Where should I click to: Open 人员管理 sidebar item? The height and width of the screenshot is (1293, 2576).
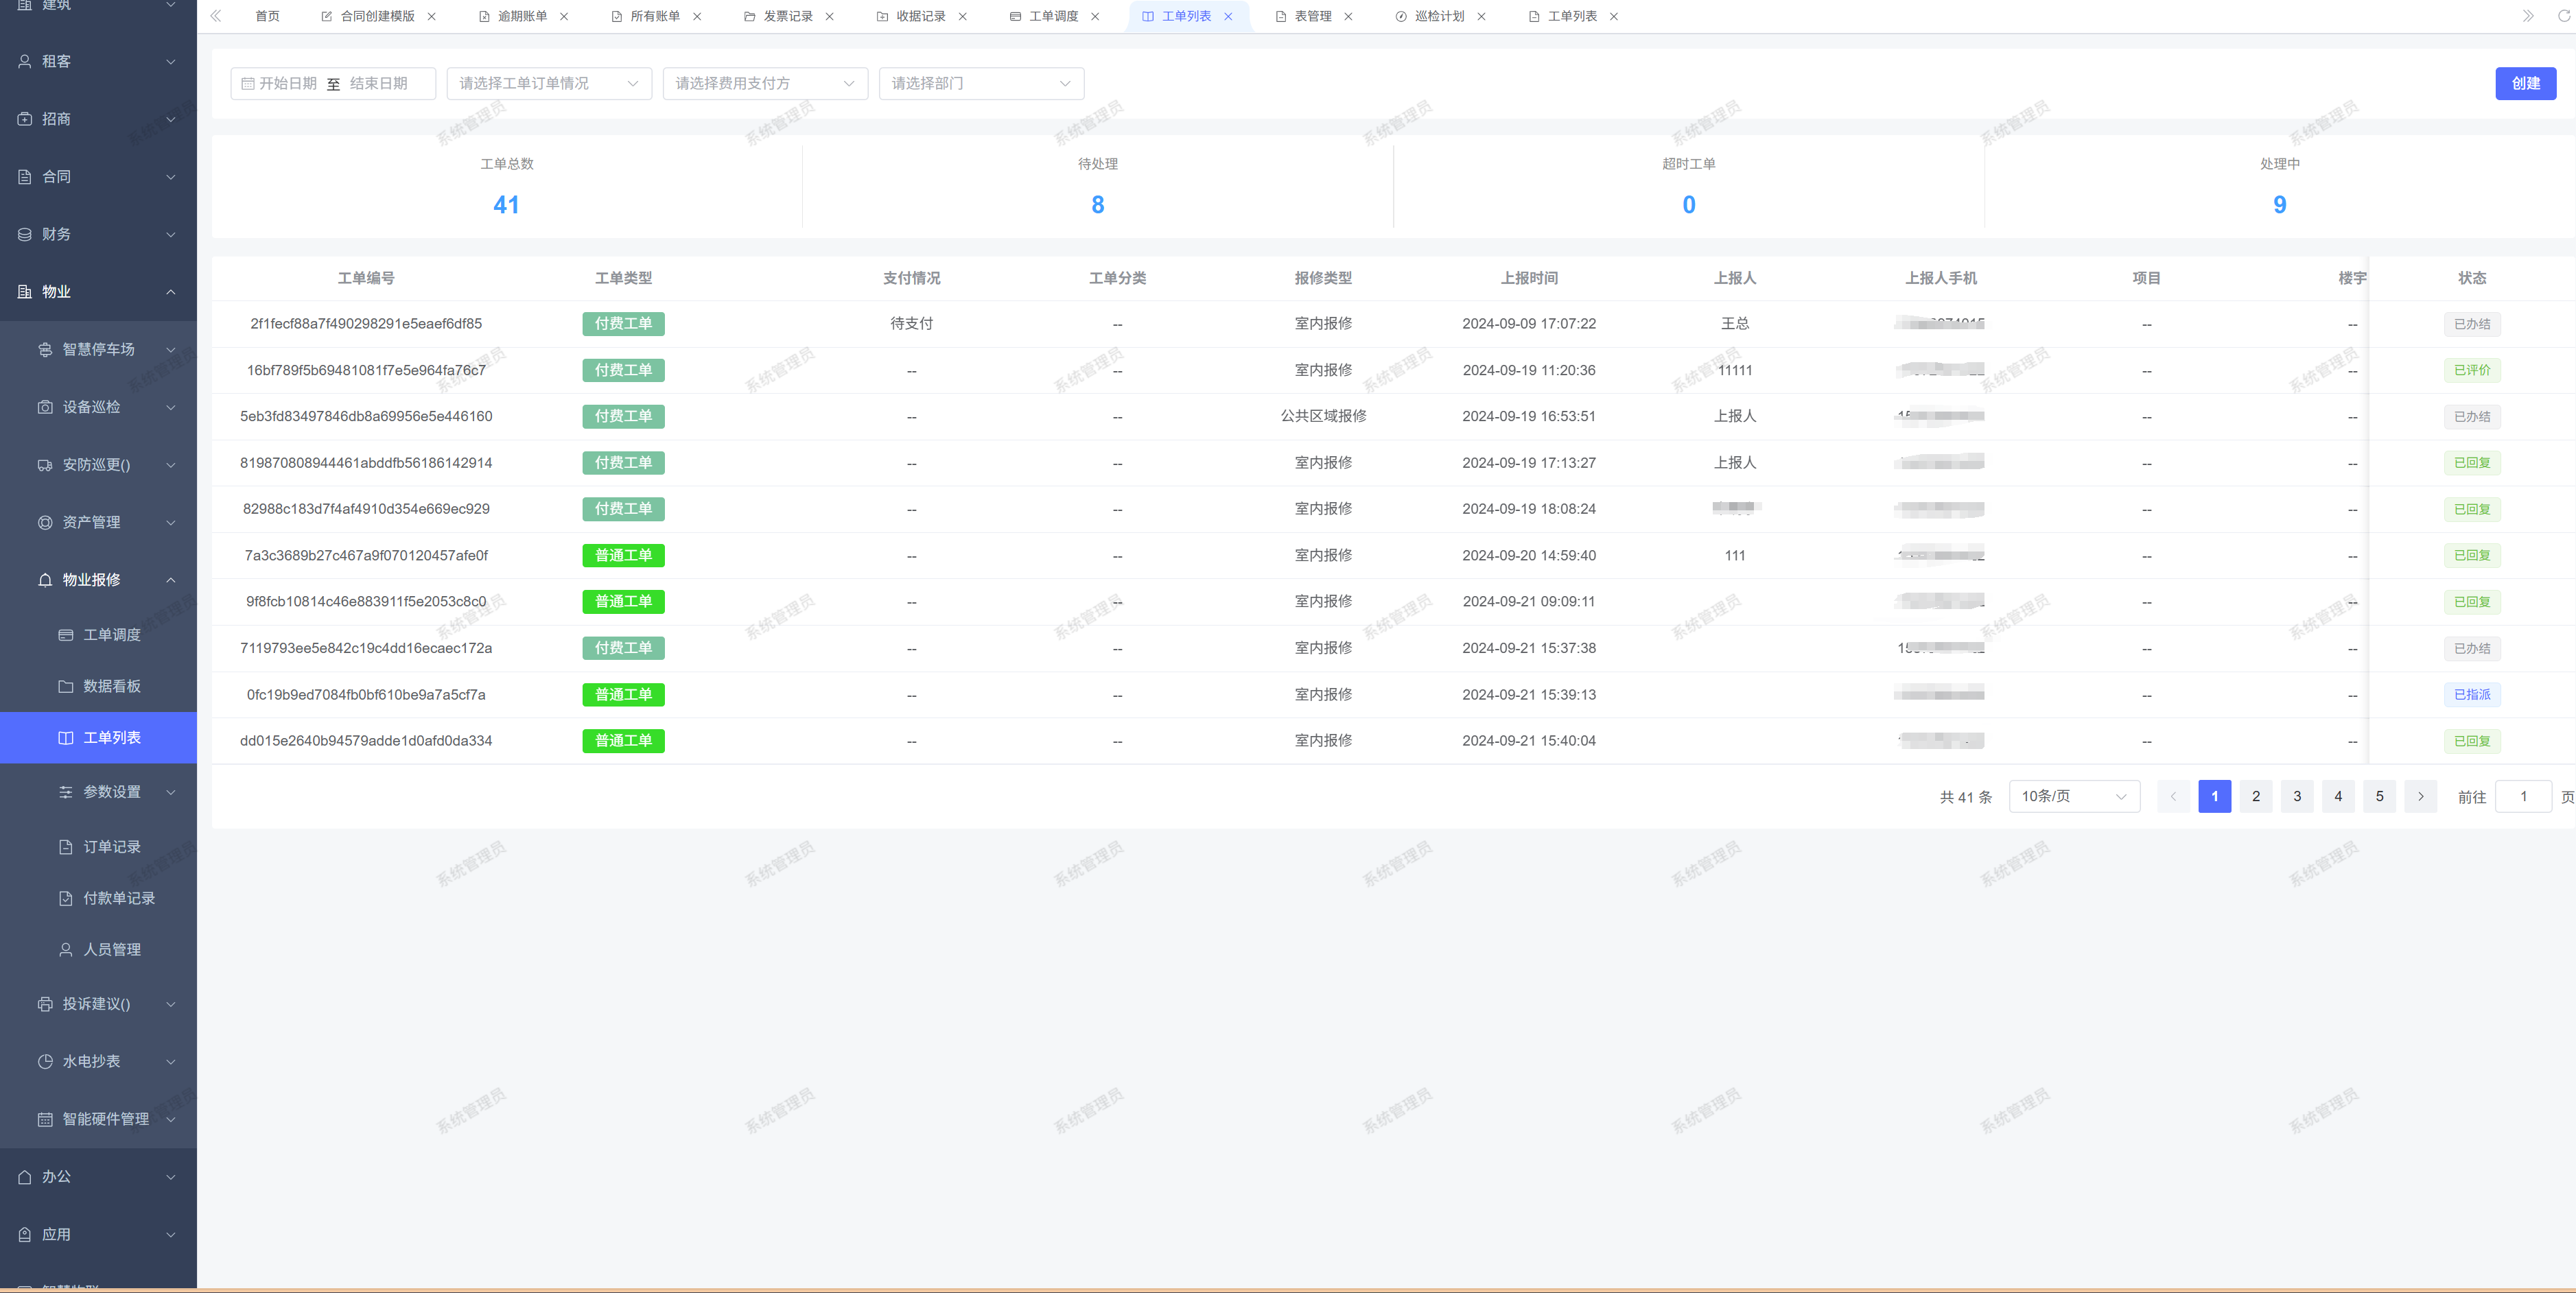(111, 949)
